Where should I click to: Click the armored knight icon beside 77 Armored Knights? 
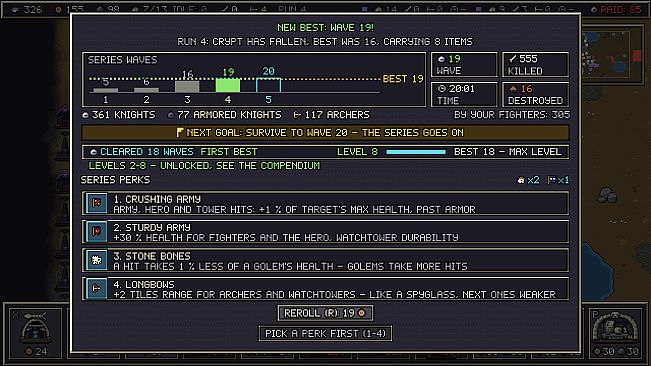click(171, 115)
